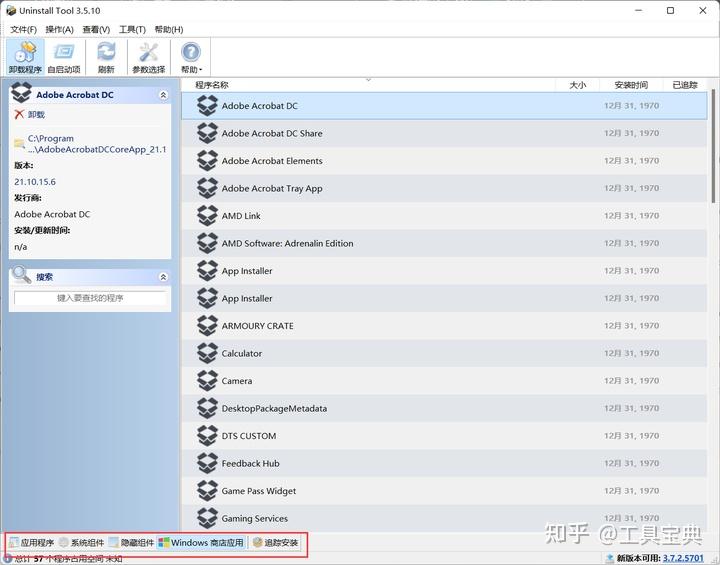Open the 帮助(H) menu
The width and height of the screenshot is (720, 565).
point(169,29)
